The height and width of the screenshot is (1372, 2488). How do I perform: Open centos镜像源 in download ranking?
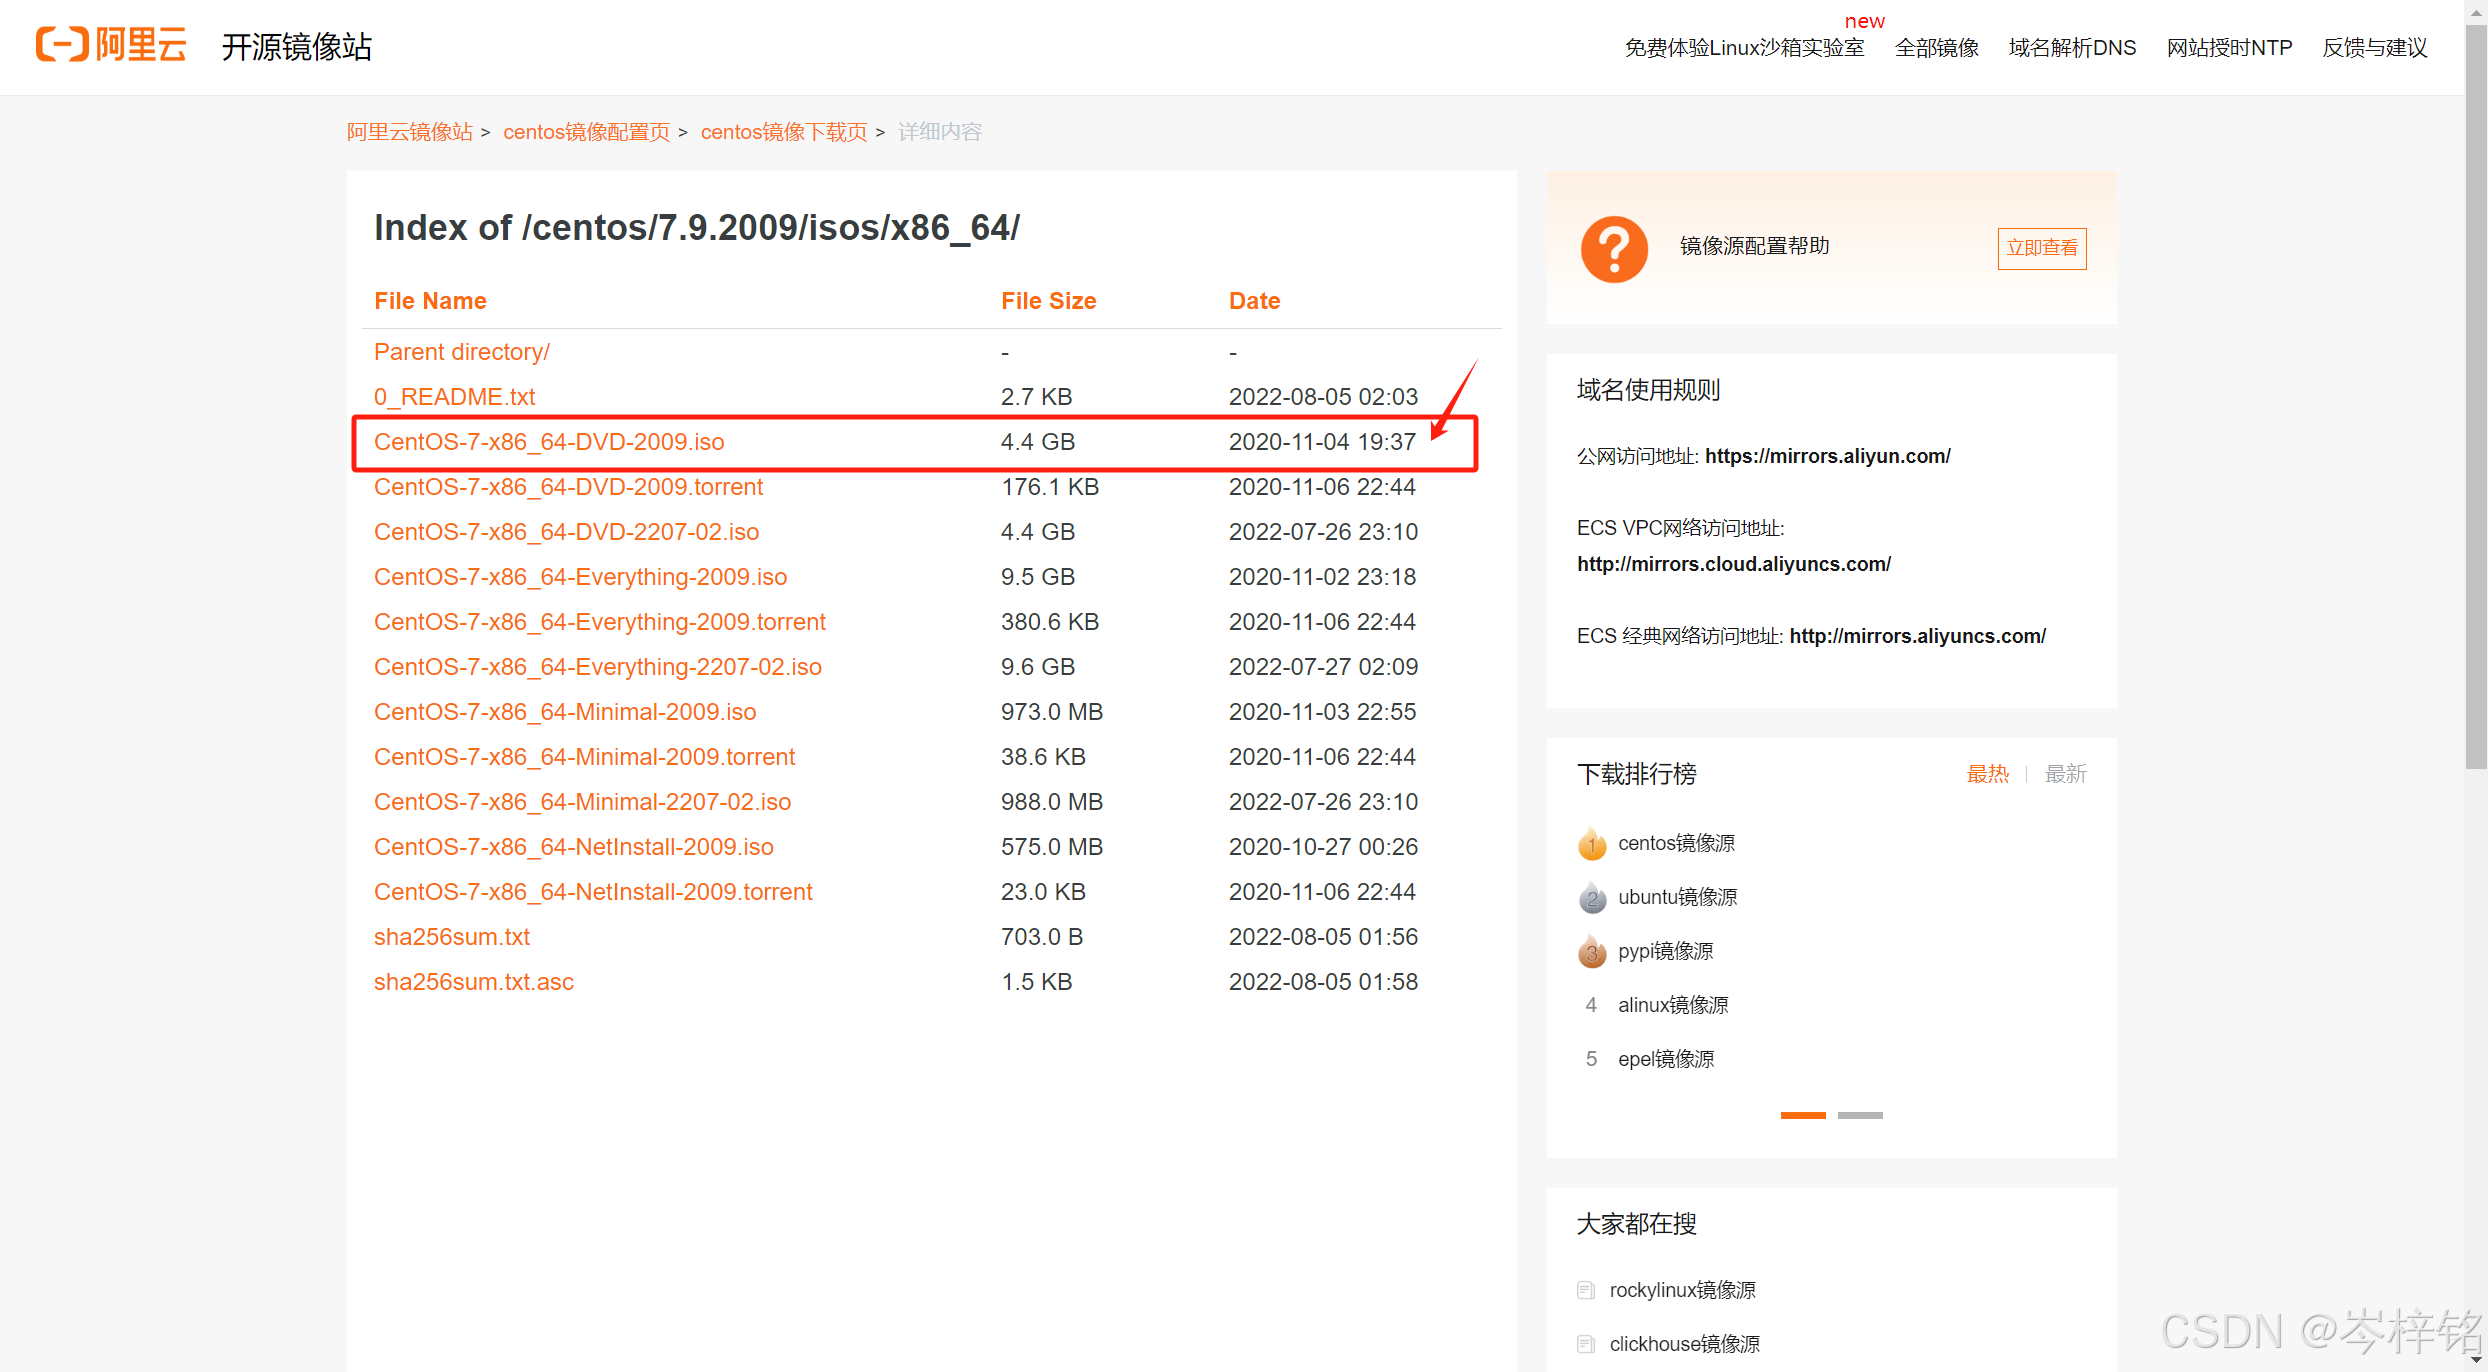point(1676,843)
